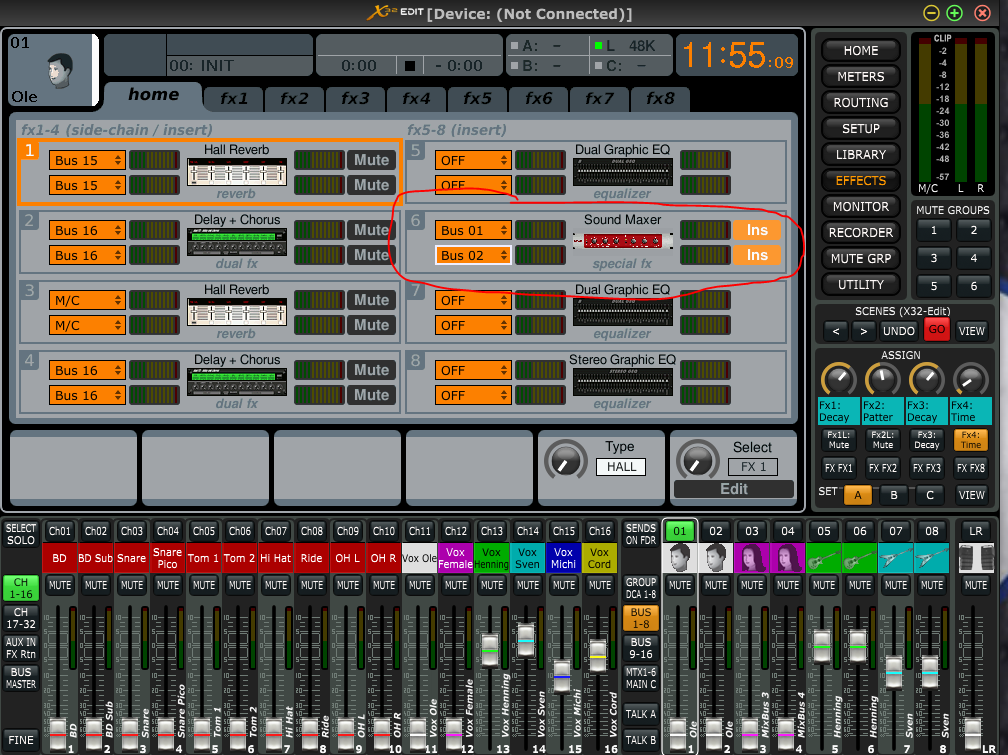
Task: Open the Hall Reverb unit in FX slot 3
Action: tap(237, 313)
